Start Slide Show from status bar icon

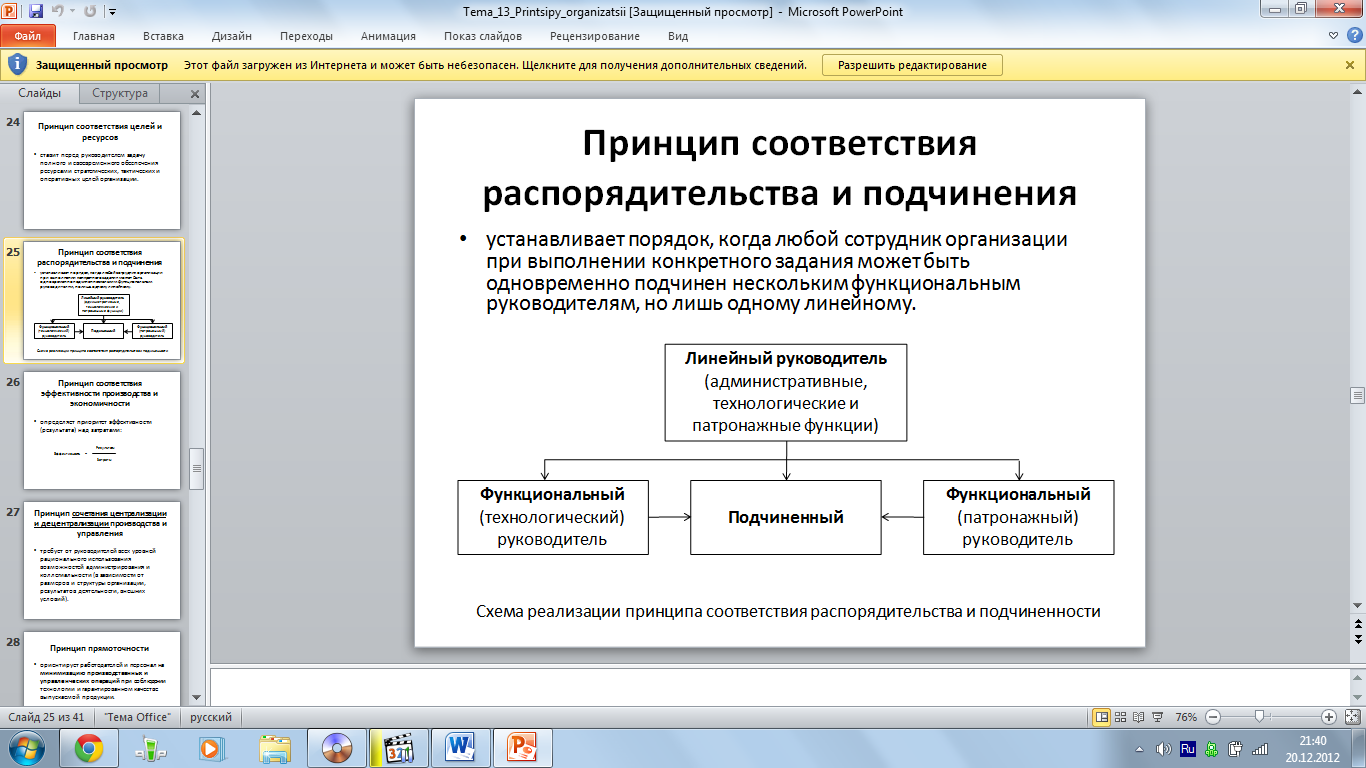click(1155, 717)
